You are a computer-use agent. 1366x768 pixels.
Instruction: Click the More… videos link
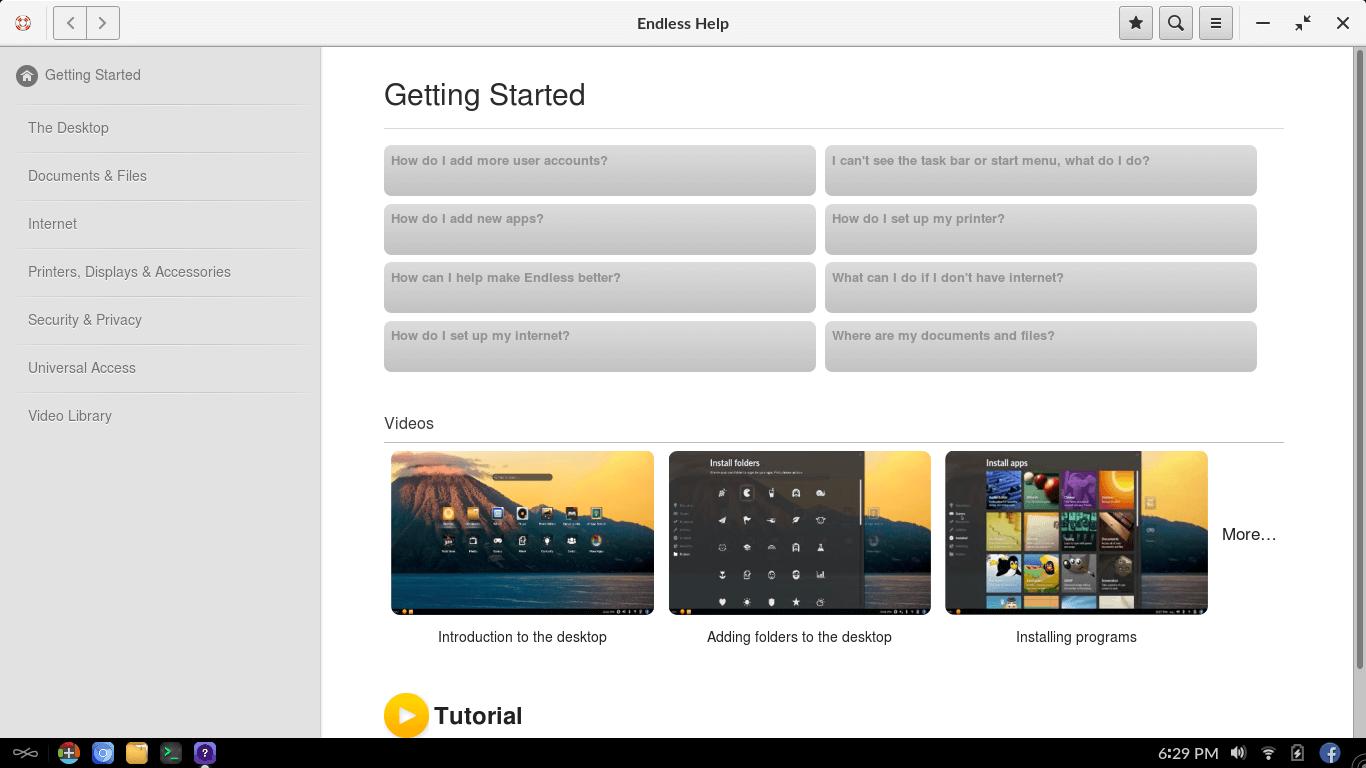pos(1249,534)
